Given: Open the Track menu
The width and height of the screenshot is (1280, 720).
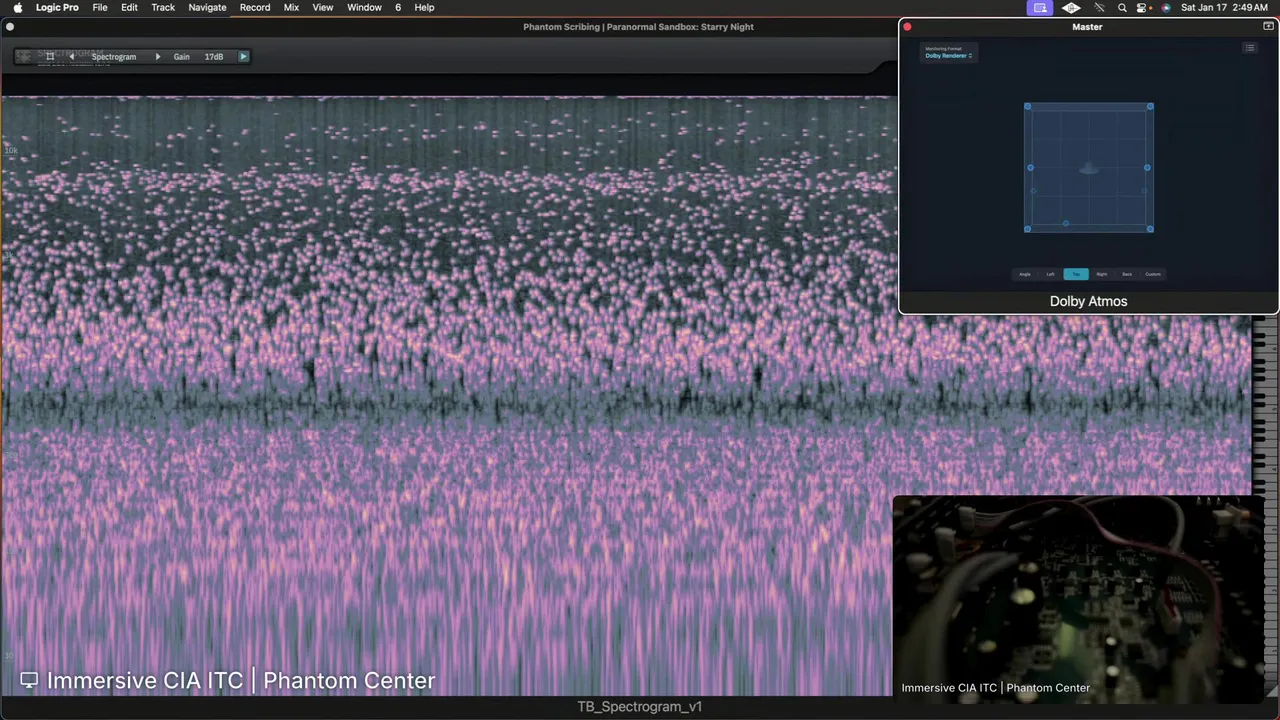Looking at the screenshot, I should 163,7.
